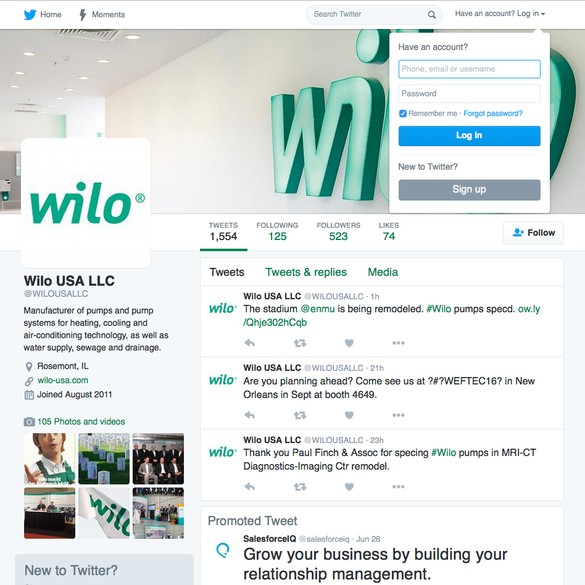Screen dimensions: 585x585
Task: Open the group photo thumbnail of seated men
Action: click(x=158, y=459)
